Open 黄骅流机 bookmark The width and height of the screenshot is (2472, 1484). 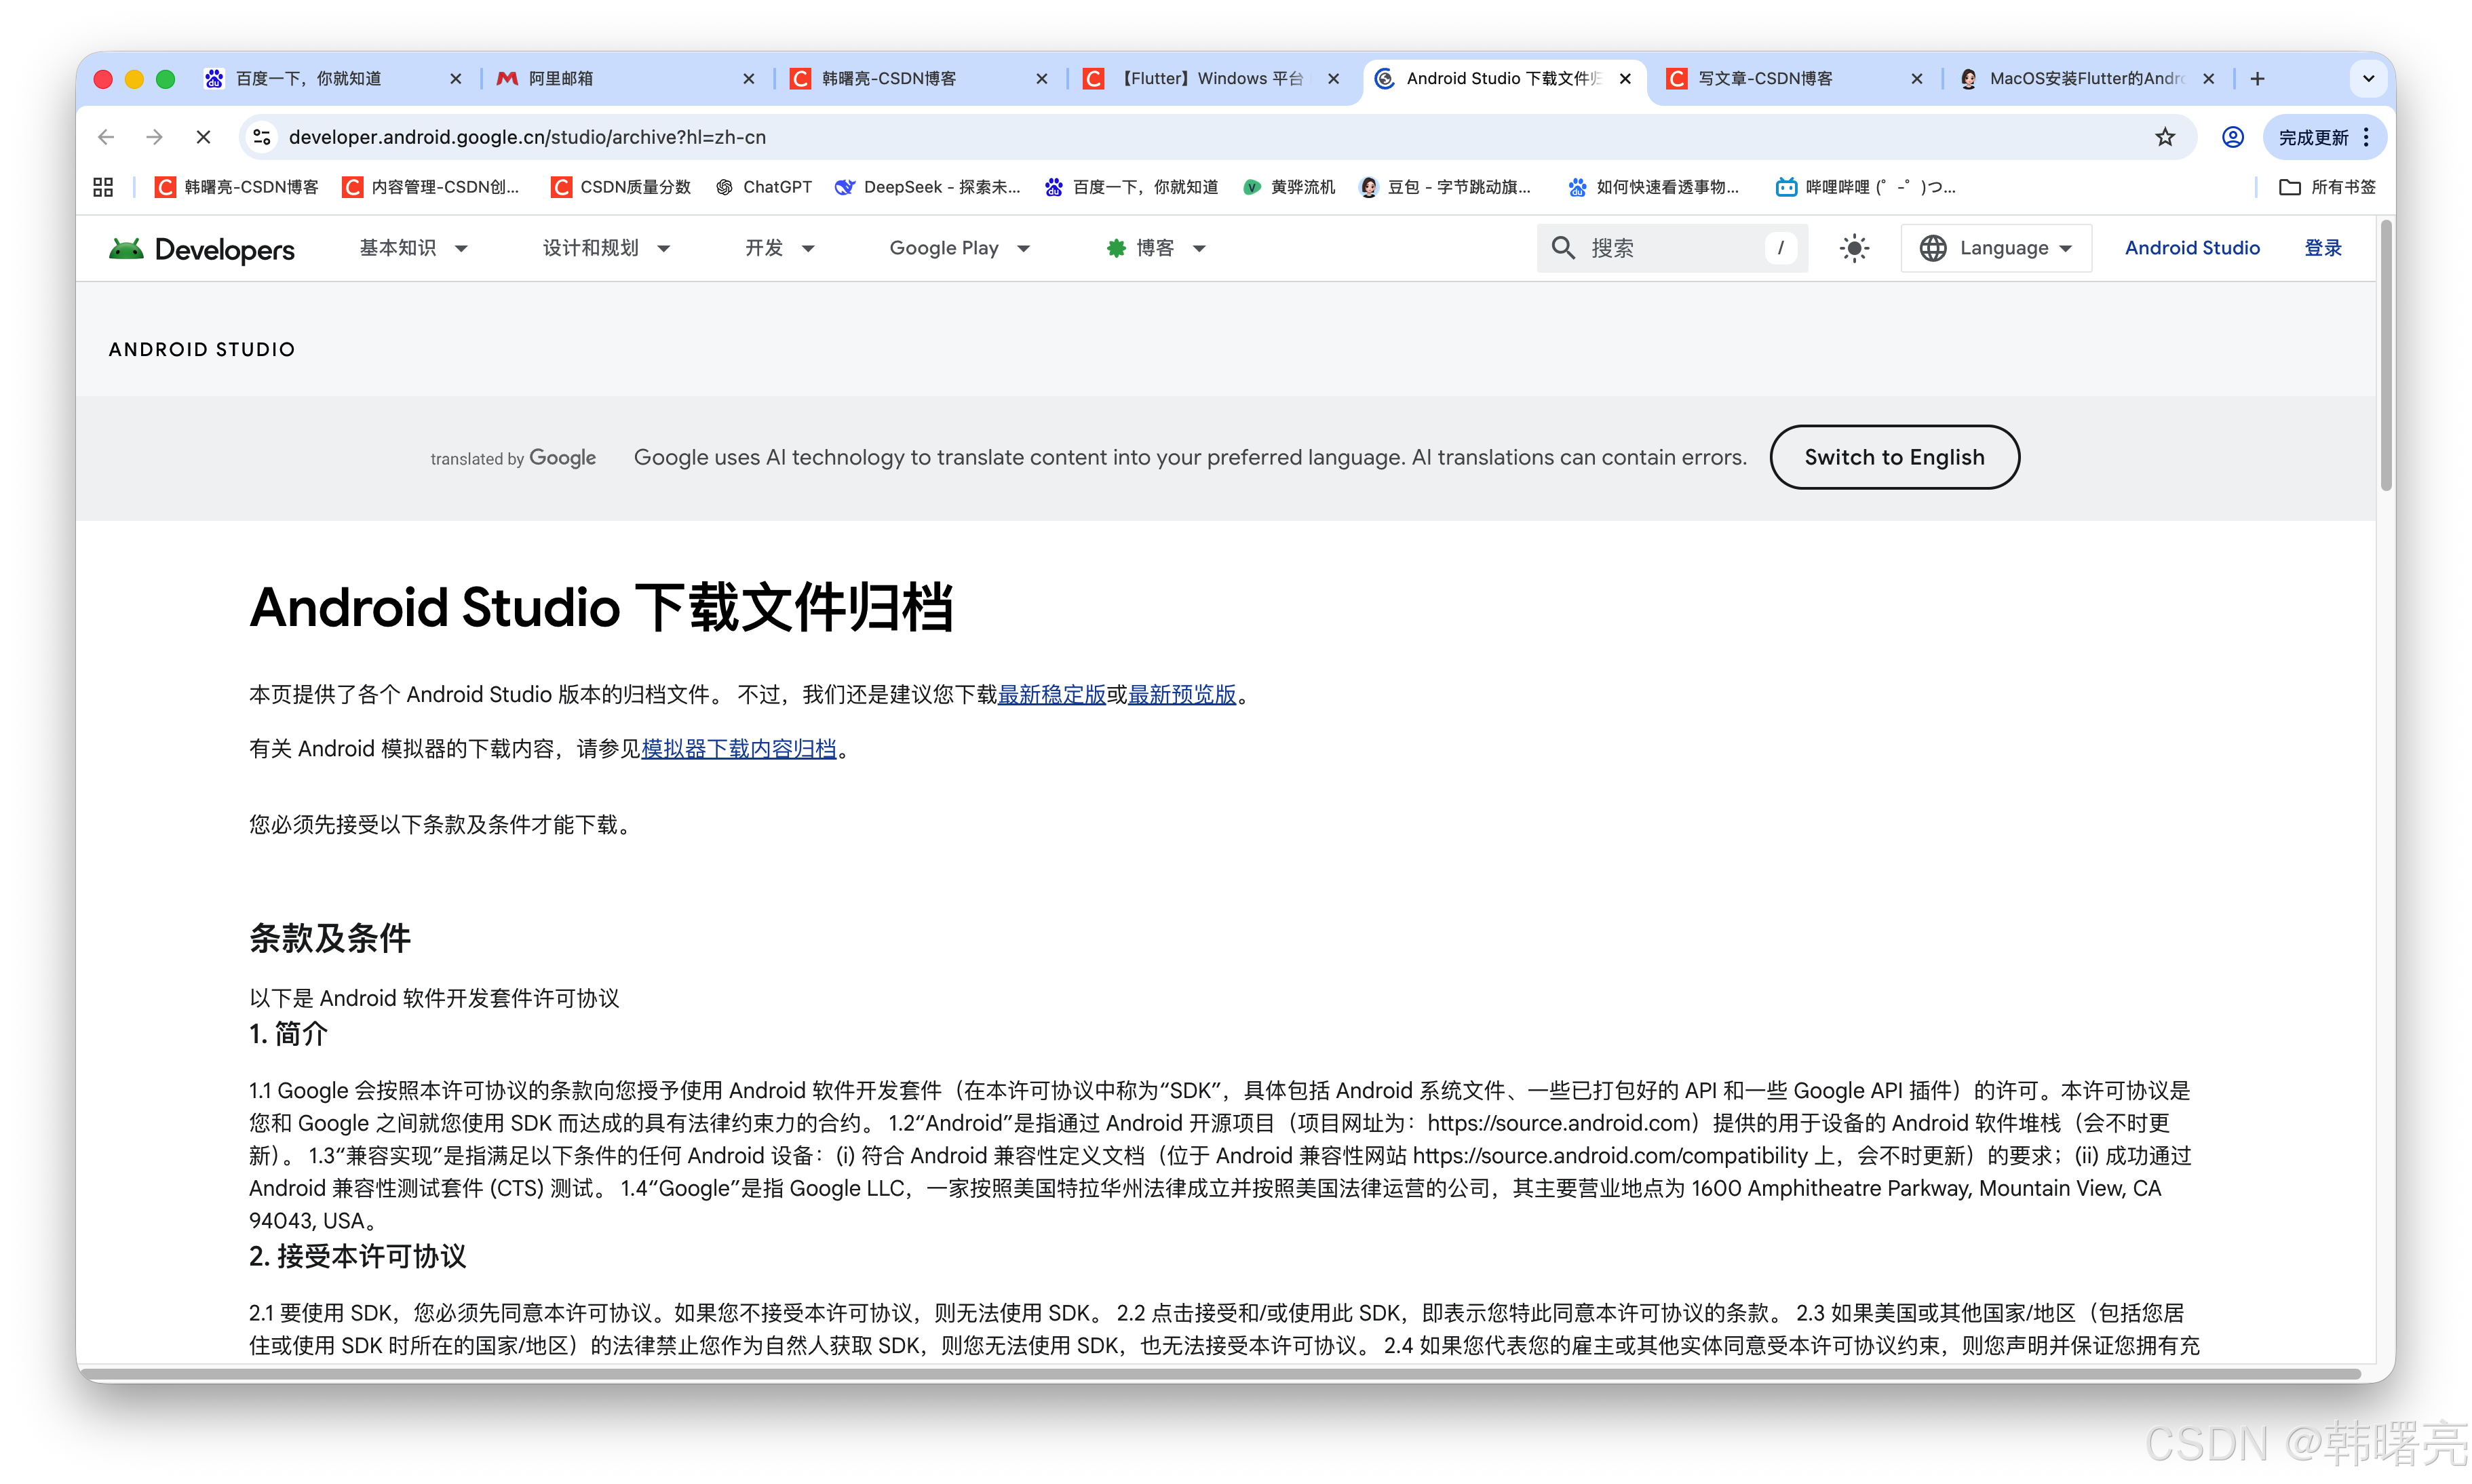(1289, 187)
